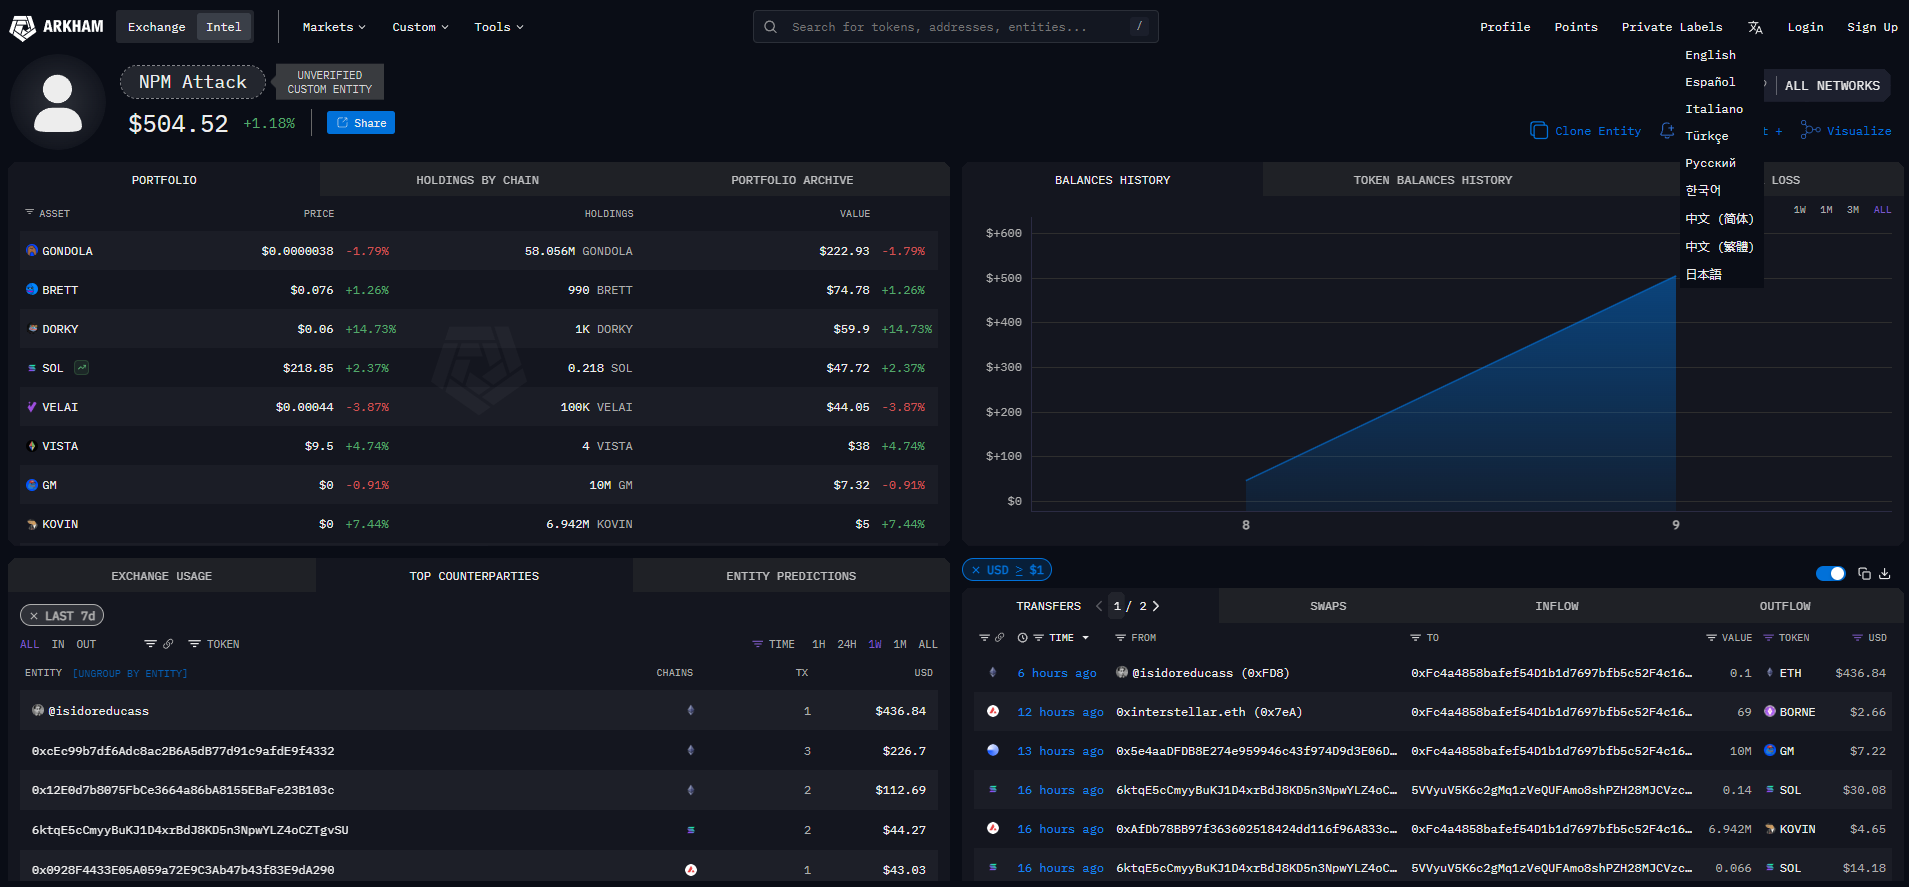Copy transfers using the copy icon

coord(1864,573)
